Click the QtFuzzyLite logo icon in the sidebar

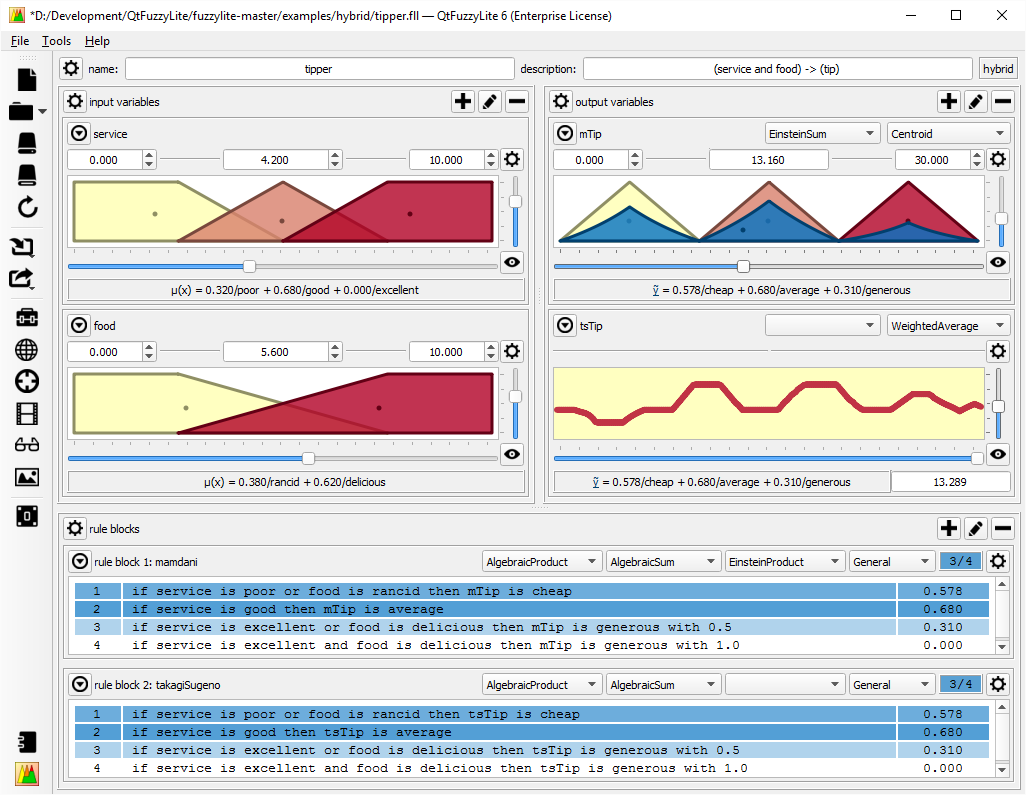27,774
